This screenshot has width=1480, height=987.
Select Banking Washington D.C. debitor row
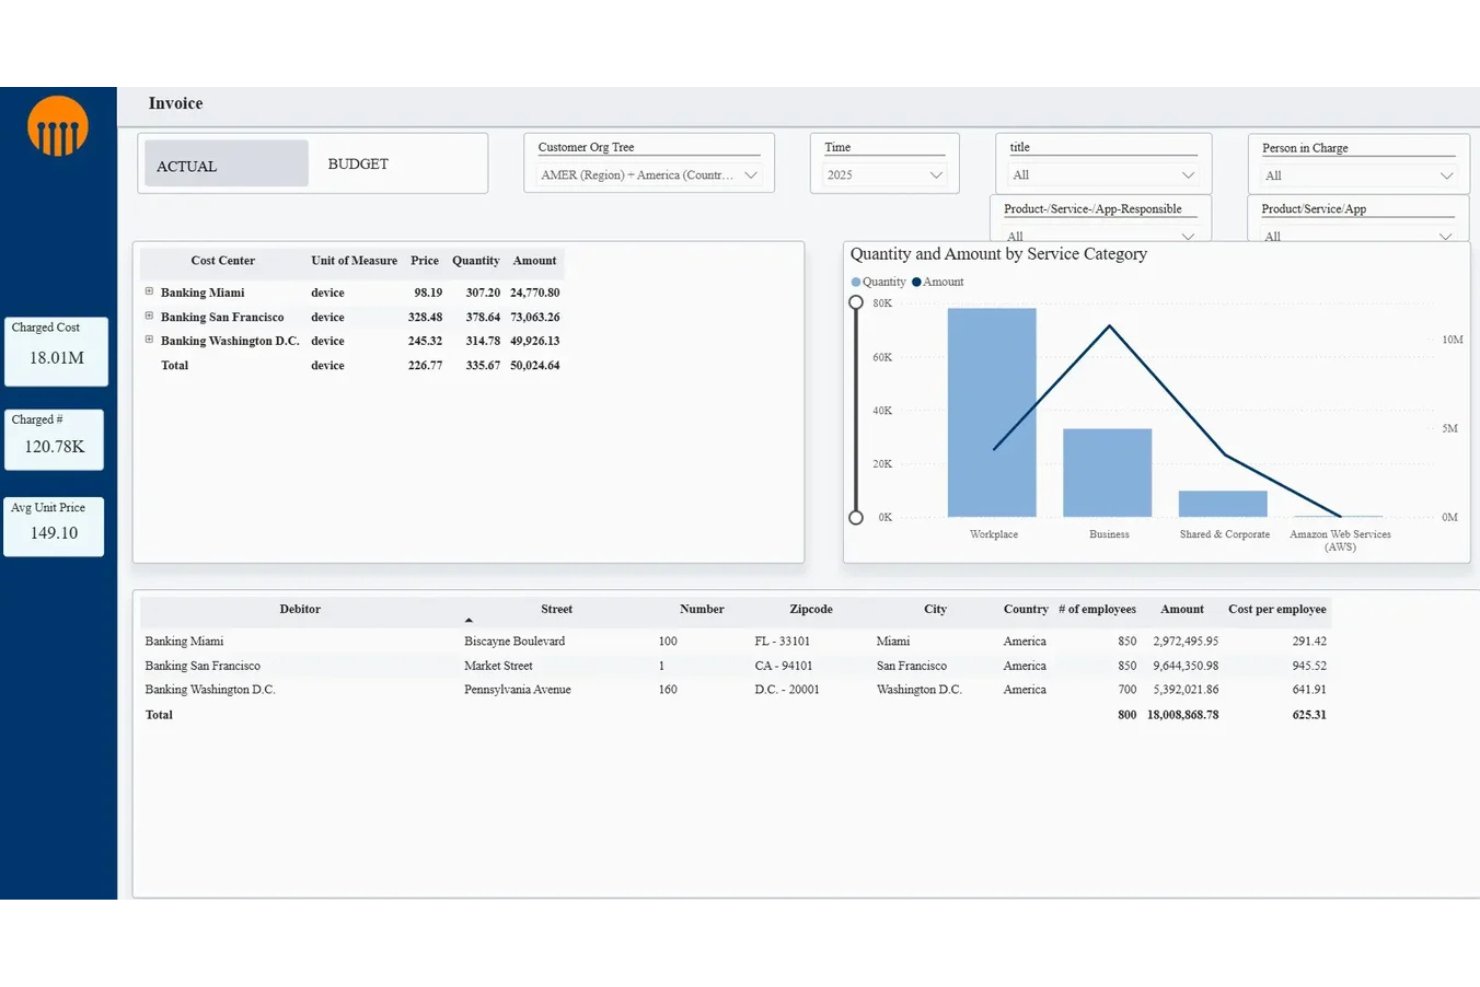coord(210,689)
